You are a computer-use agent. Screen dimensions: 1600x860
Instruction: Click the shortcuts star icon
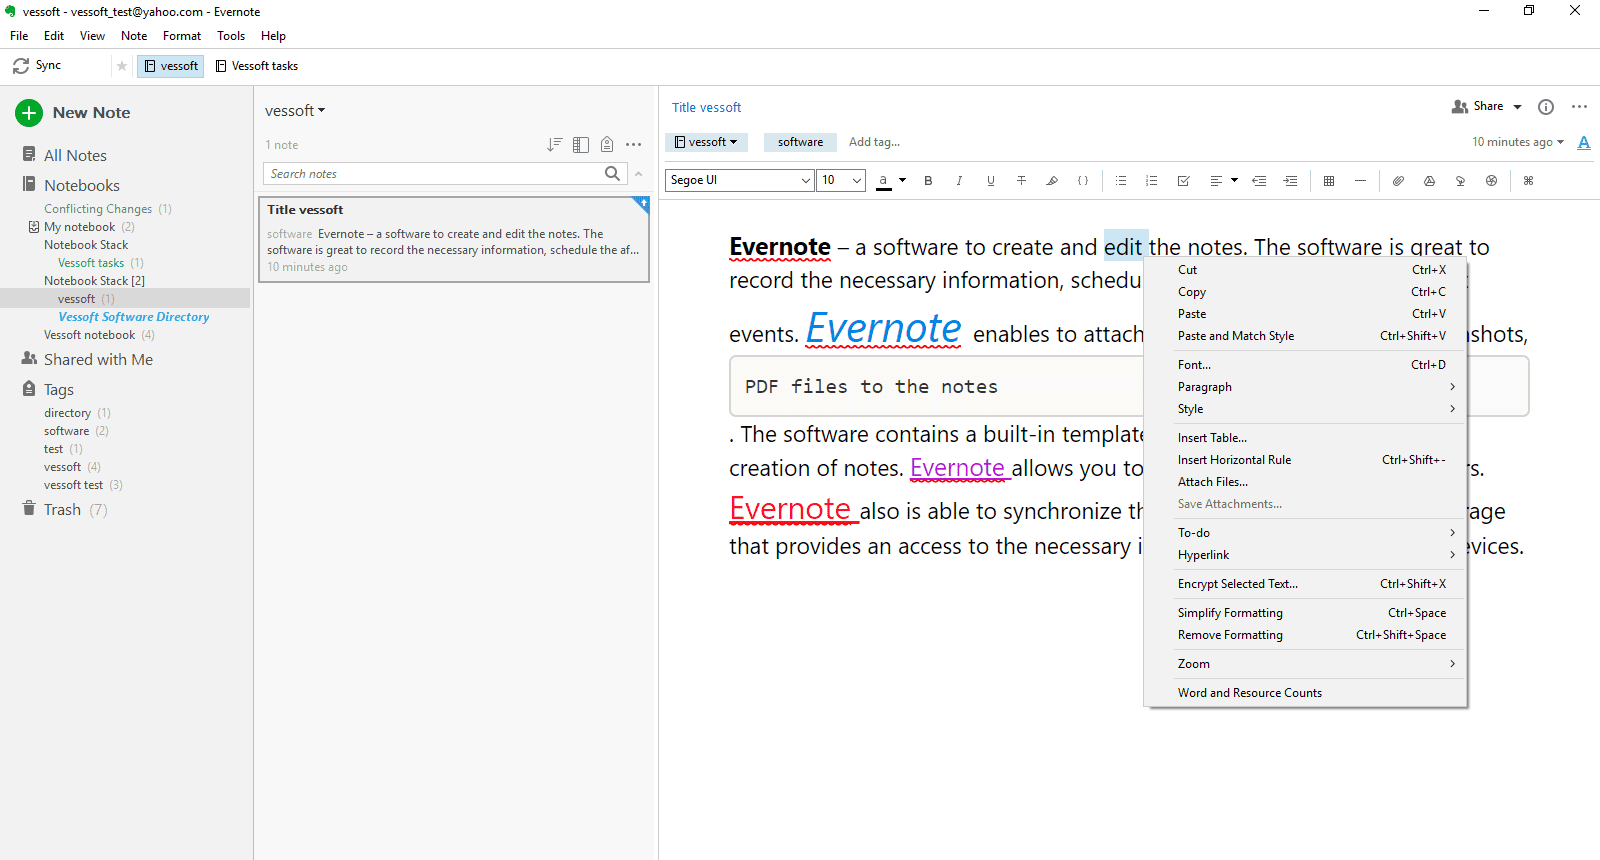pos(122,66)
